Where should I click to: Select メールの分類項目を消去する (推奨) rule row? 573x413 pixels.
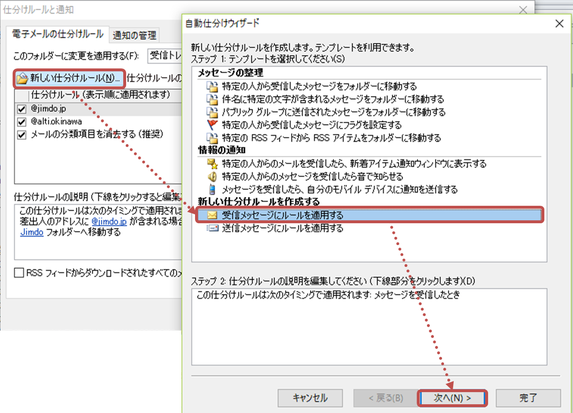point(98,135)
